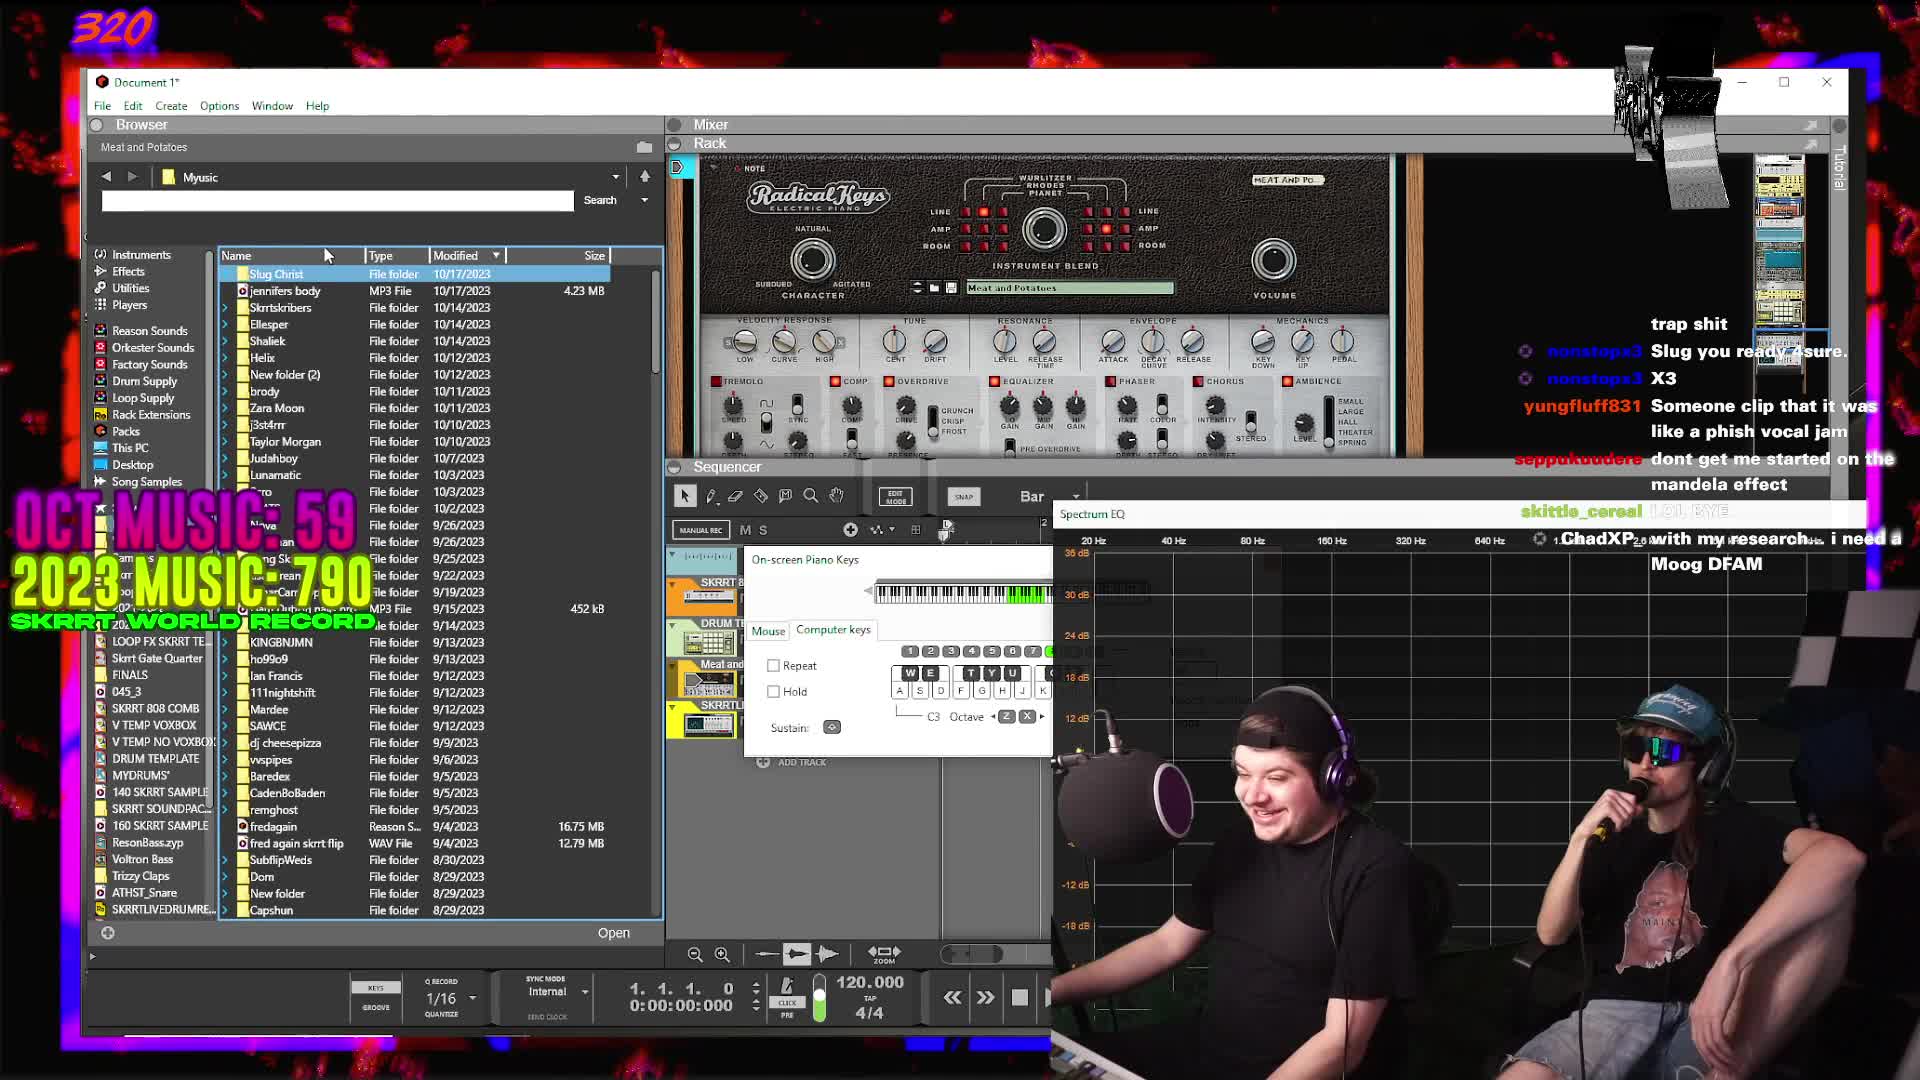Enable the Repeat checkbox
The height and width of the screenshot is (1080, 1920).
[x=773, y=666]
